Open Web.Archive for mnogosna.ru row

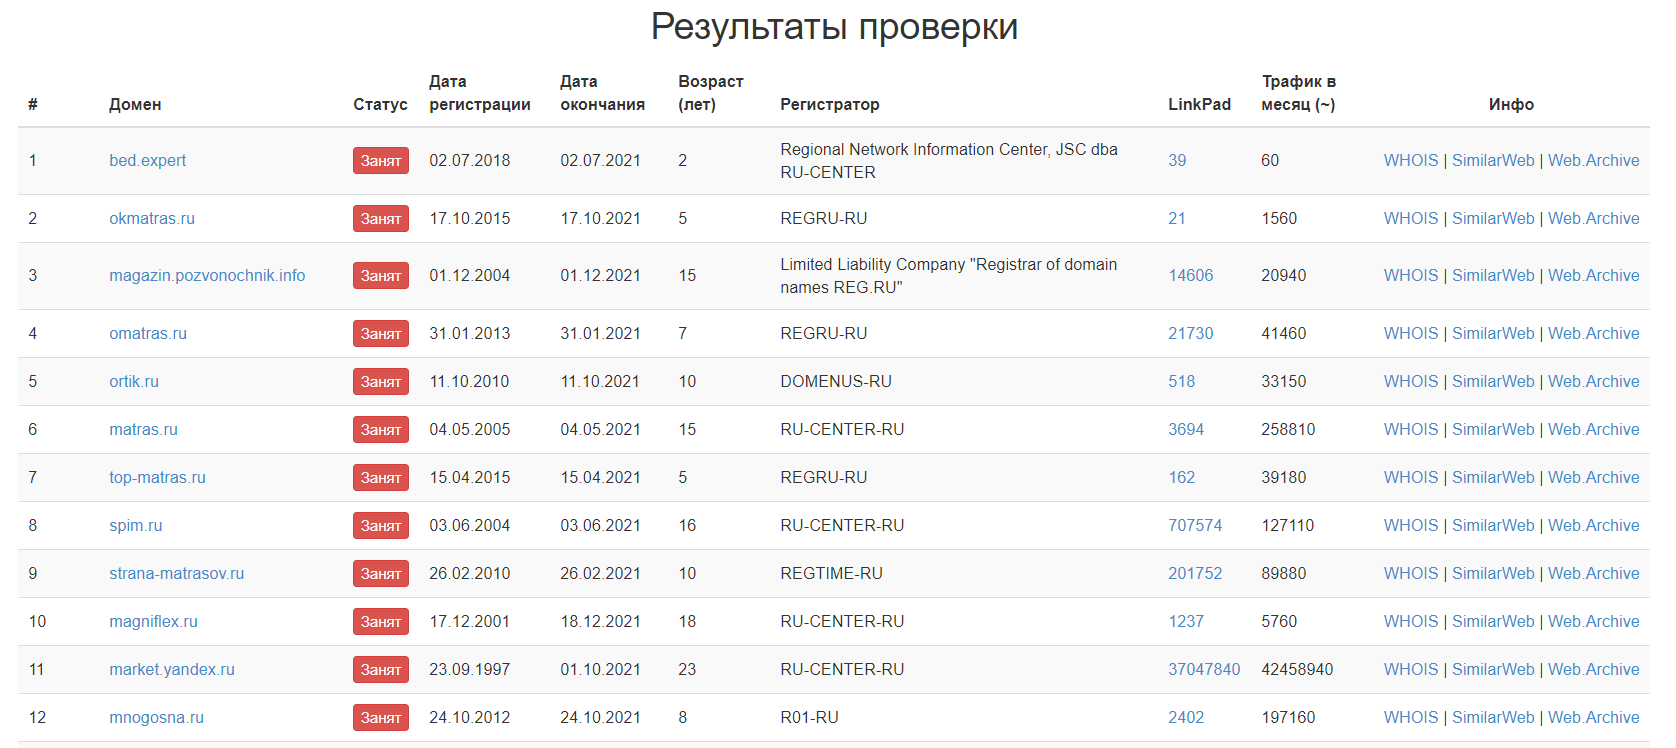(1593, 717)
